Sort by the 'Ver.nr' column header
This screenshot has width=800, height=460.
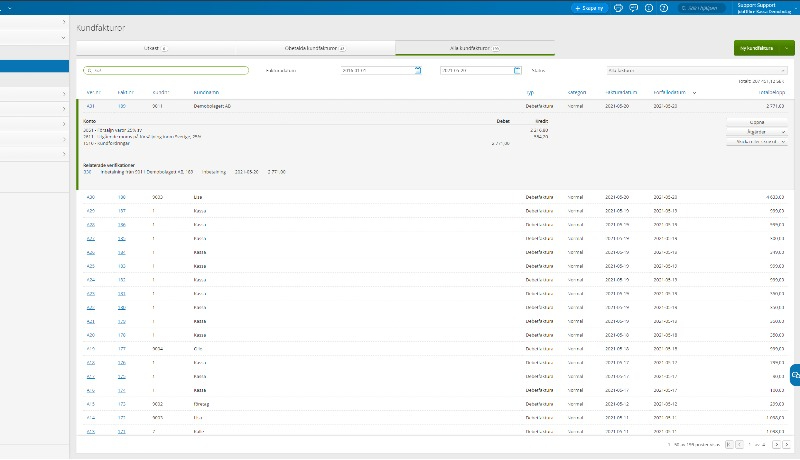(93, 92)
